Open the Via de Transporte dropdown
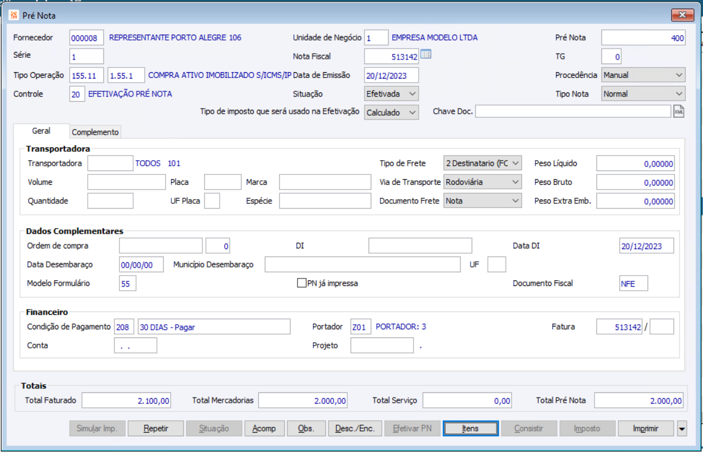The height and width of the screenshot is (453, 703). [x=482, y=182]
